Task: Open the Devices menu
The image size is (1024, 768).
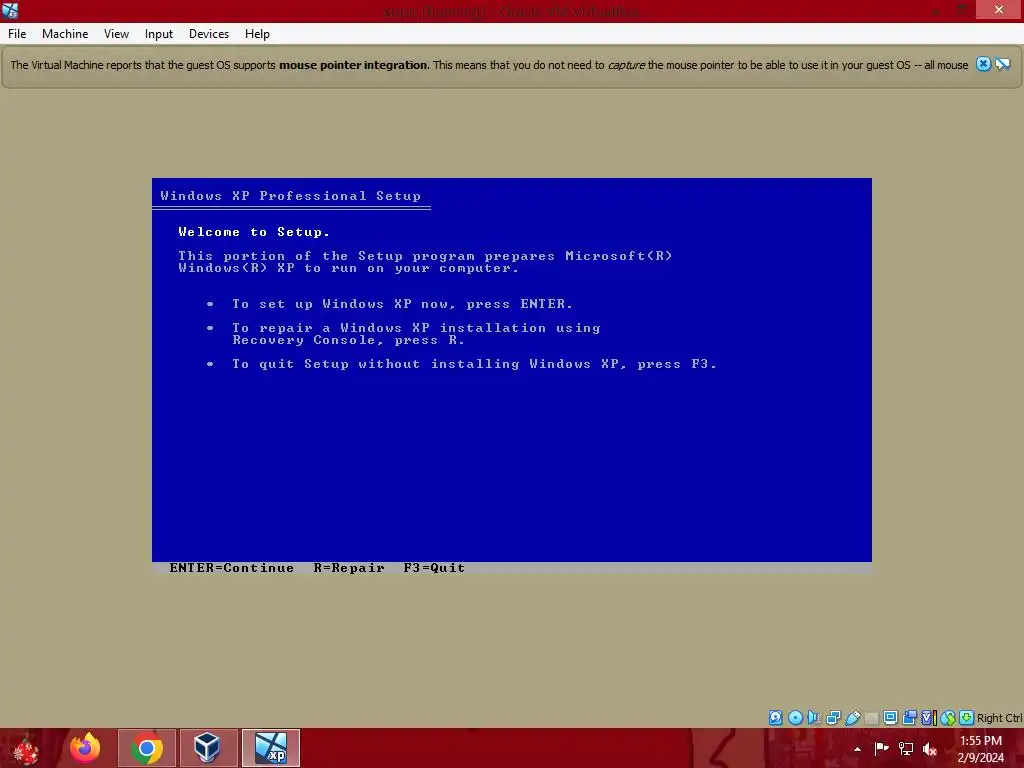Action: coord(209,34)
